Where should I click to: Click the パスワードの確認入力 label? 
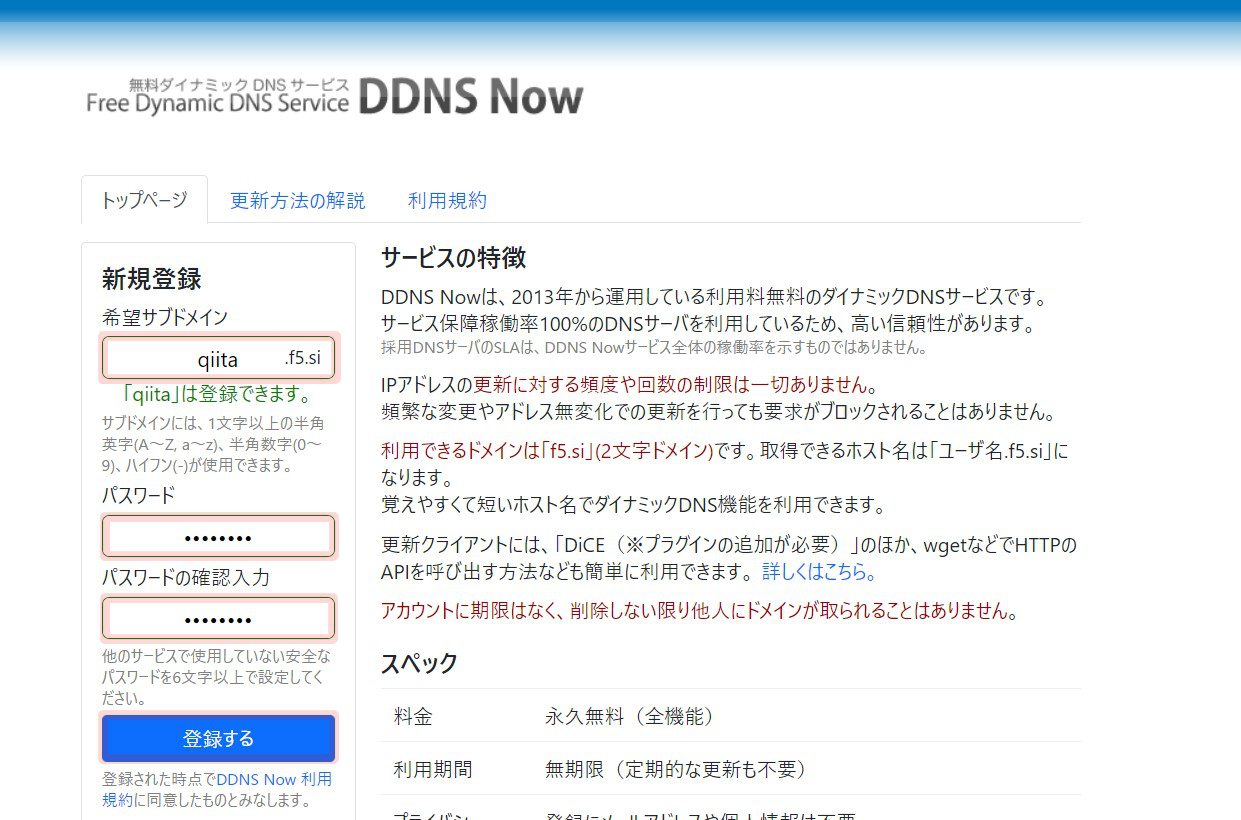[x=186, y=578]
